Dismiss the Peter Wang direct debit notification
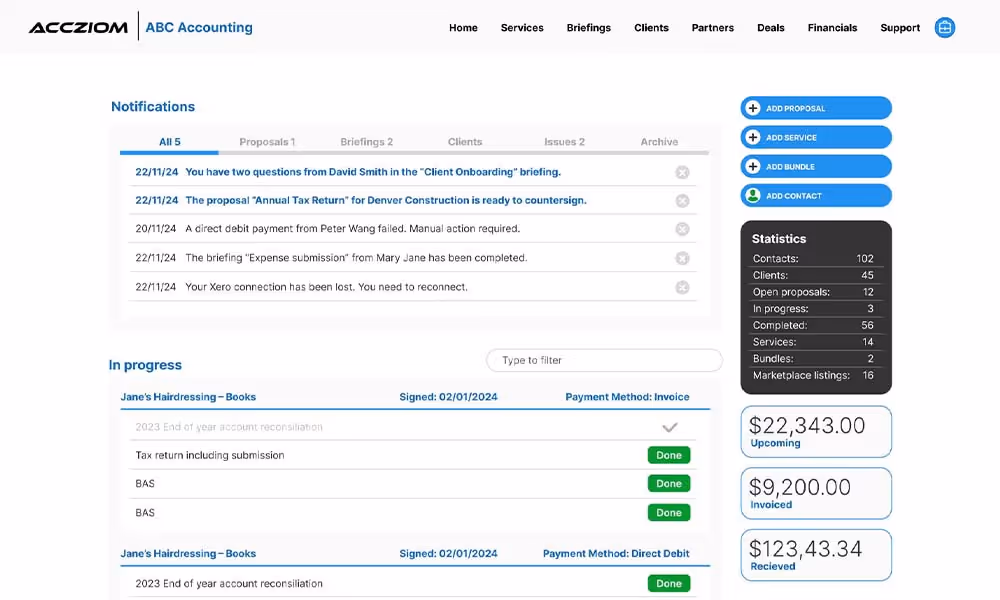The image size is (1000, 600). pos(682,229)
